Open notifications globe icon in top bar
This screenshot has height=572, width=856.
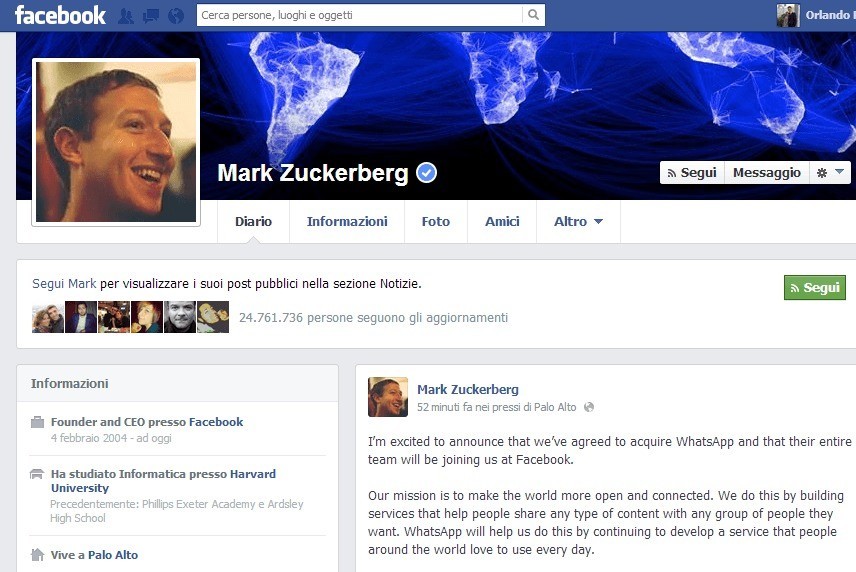pyautogui.click(x=176, y=16)
